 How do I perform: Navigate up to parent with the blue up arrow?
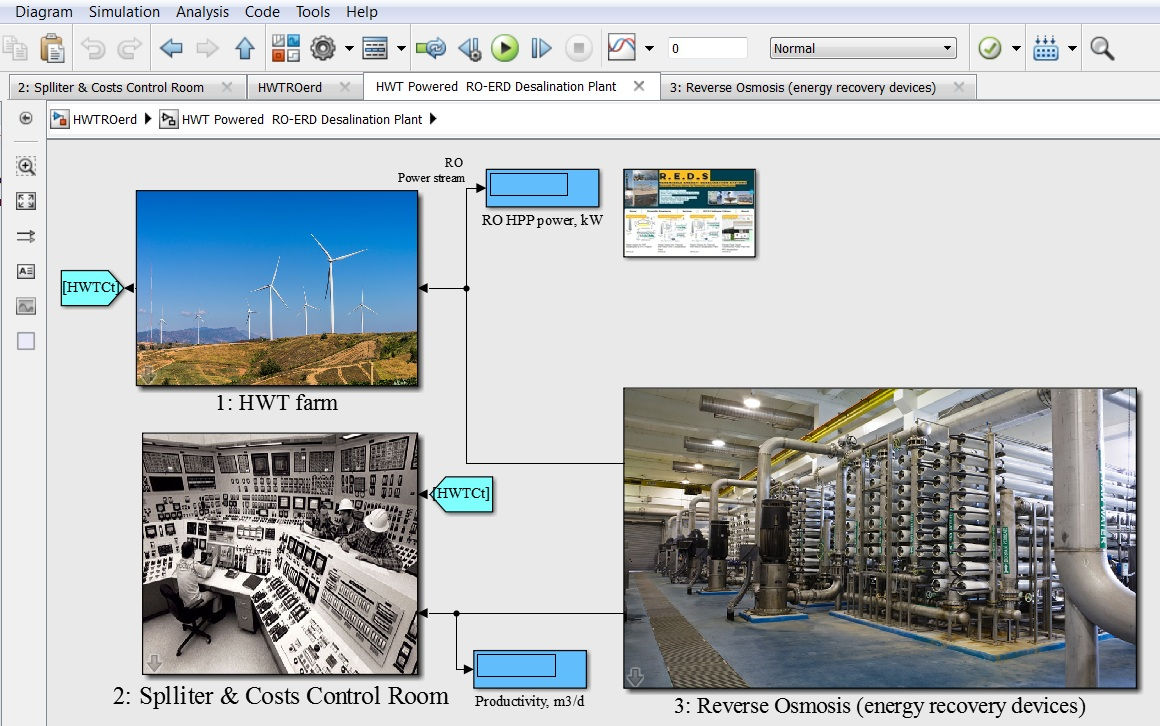click(243, 47)
